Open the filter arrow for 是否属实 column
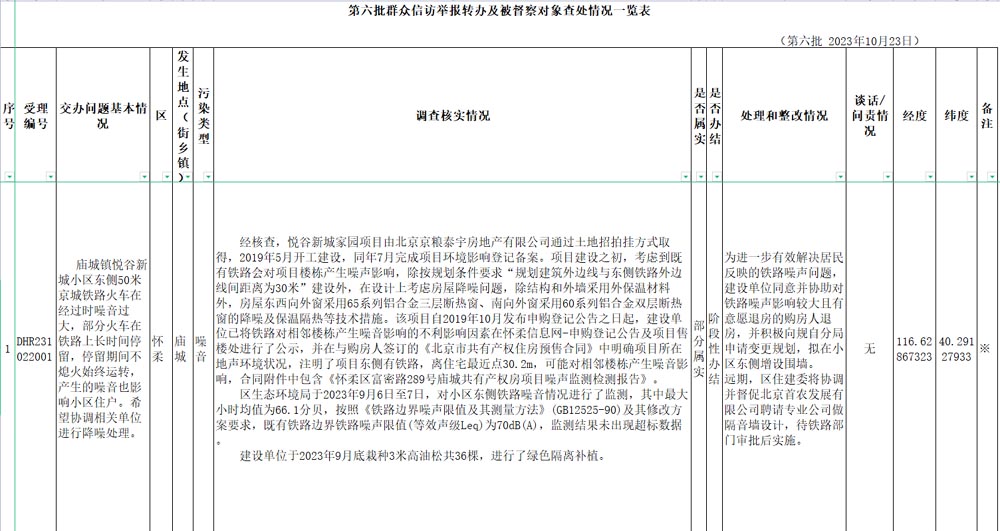The height and width of the screenshot is (531, 1000). point(702,177)
